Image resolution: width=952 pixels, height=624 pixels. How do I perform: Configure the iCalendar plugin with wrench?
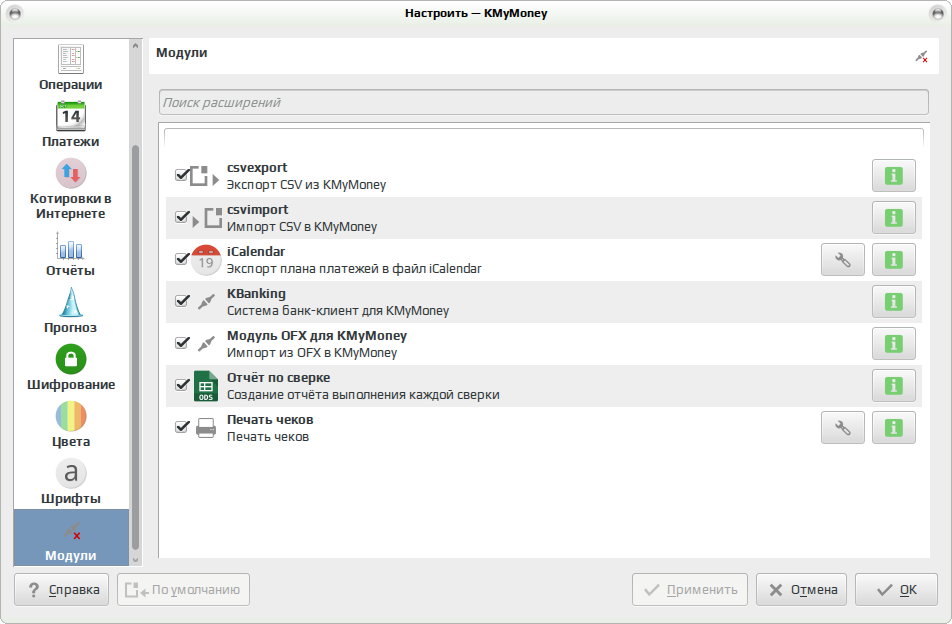[843, 260]
